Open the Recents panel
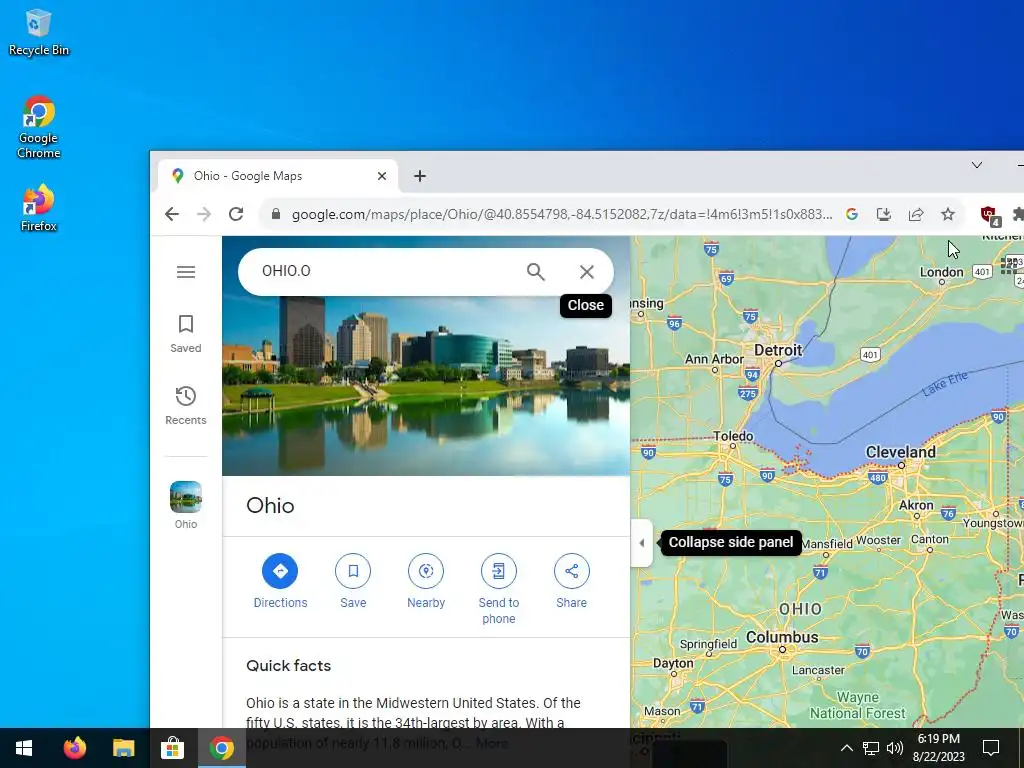 (185, 406)
